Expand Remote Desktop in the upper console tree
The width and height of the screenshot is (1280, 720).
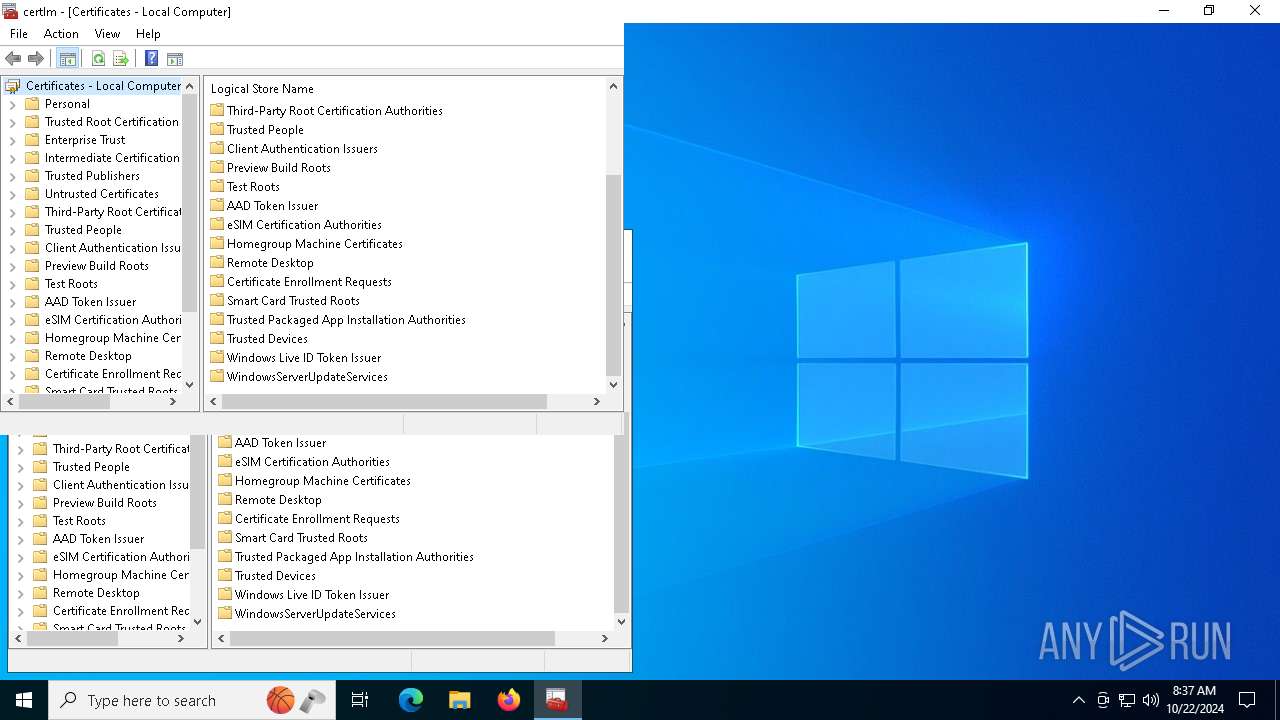pos(13,356)
